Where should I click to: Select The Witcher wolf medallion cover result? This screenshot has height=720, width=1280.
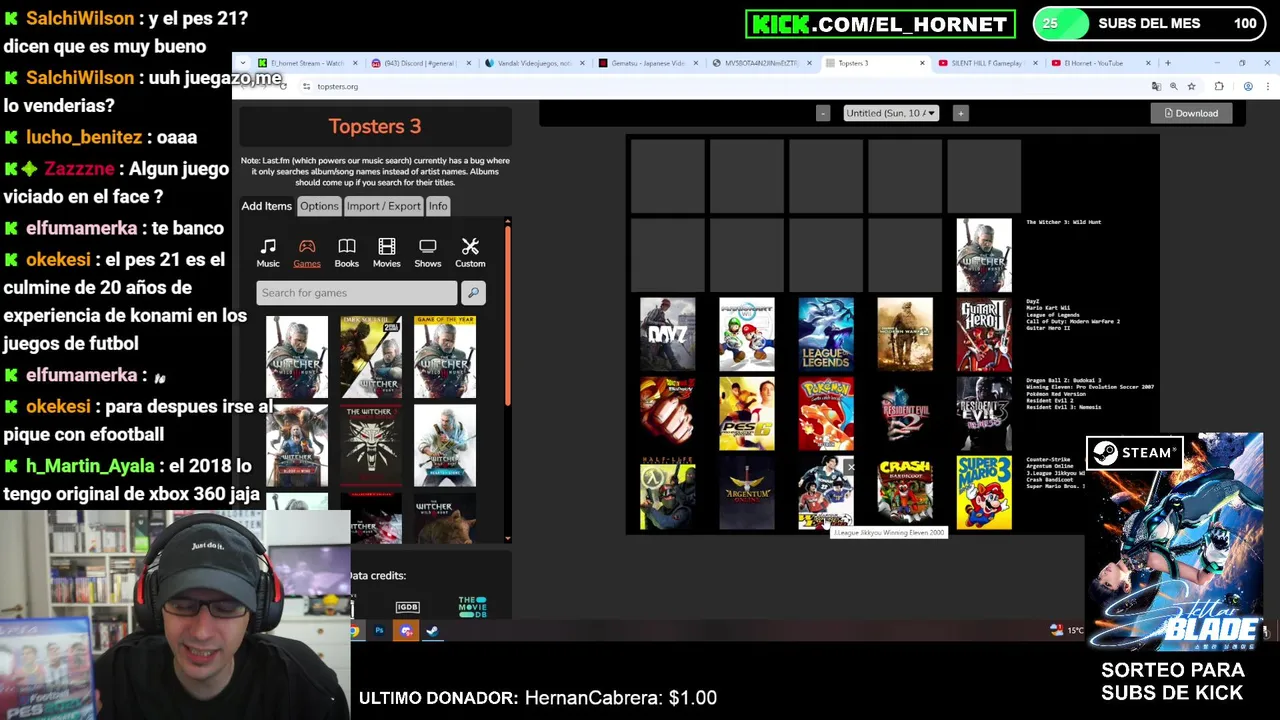tap(371, 445)
